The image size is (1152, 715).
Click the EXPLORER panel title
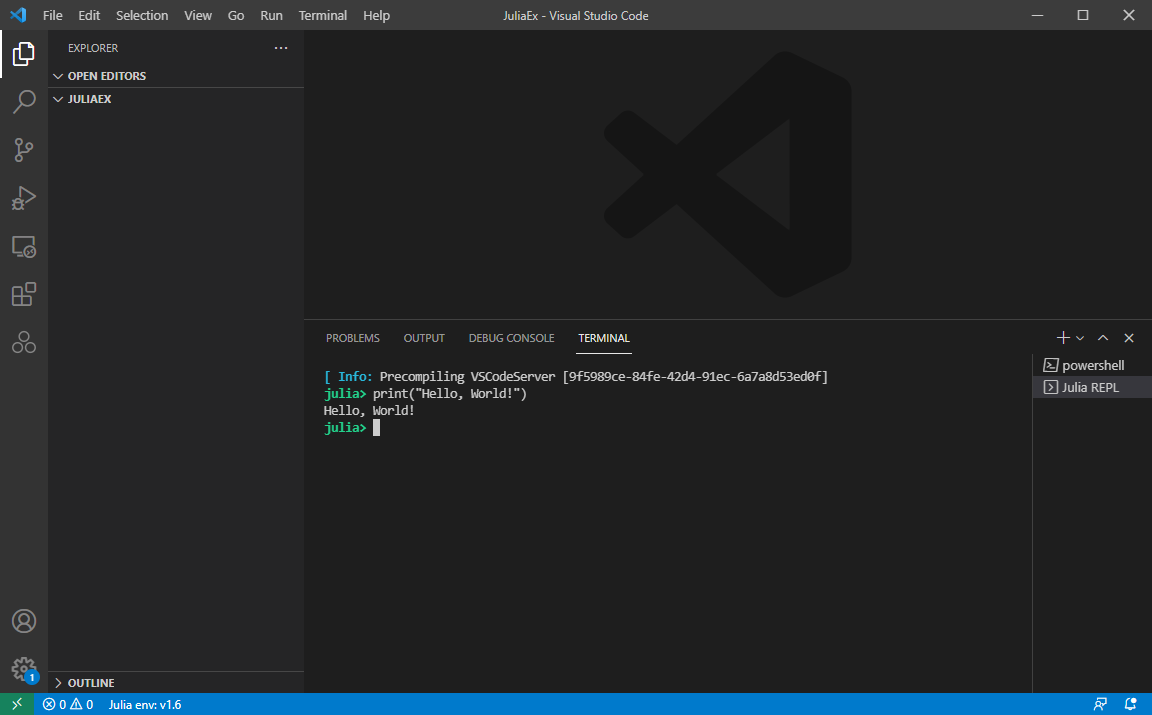[x=93, y=48]
